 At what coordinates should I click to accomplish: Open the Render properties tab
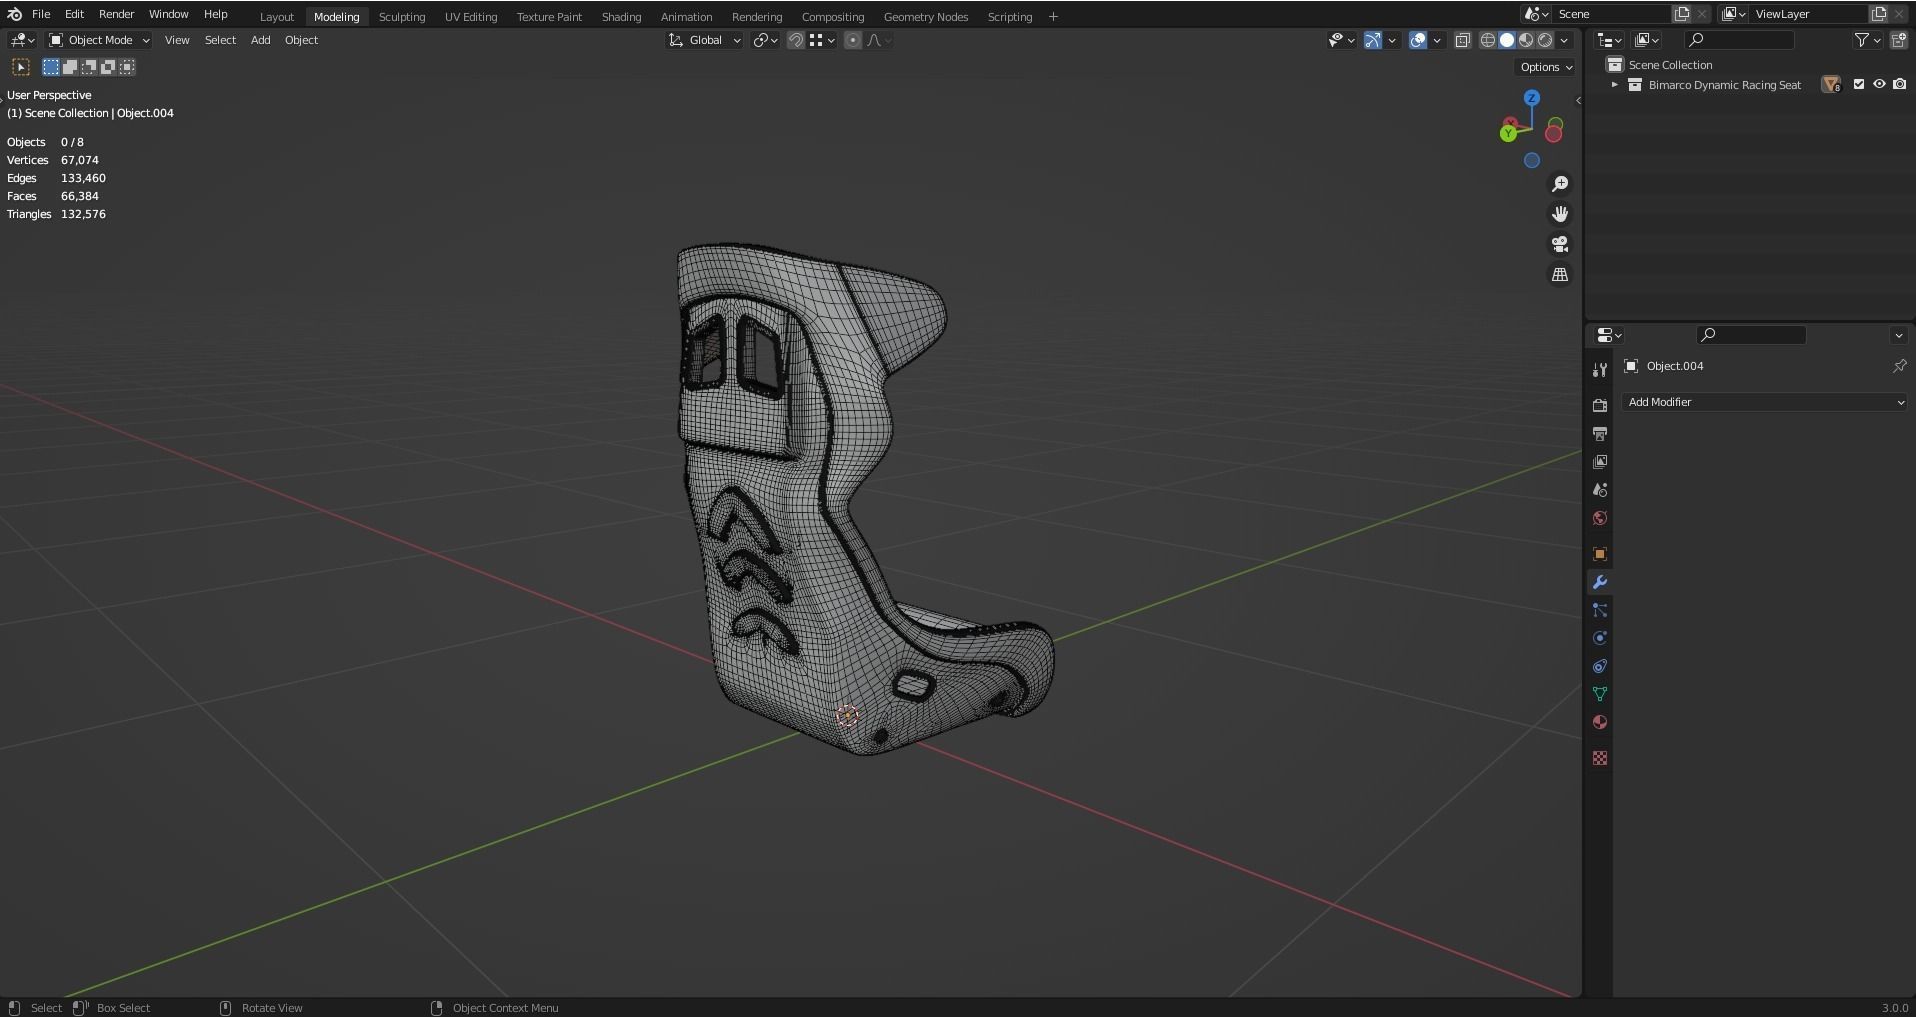1600,405
